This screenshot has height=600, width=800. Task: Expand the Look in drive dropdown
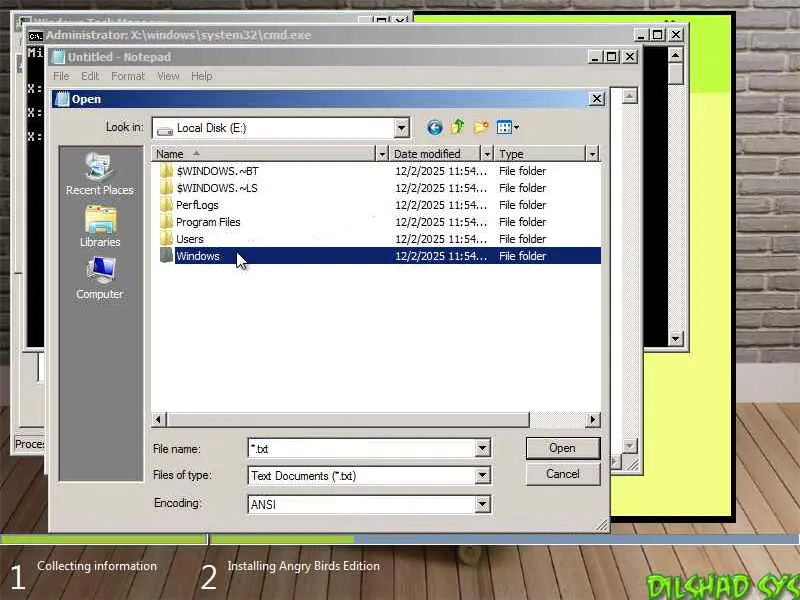coord(402,128)
